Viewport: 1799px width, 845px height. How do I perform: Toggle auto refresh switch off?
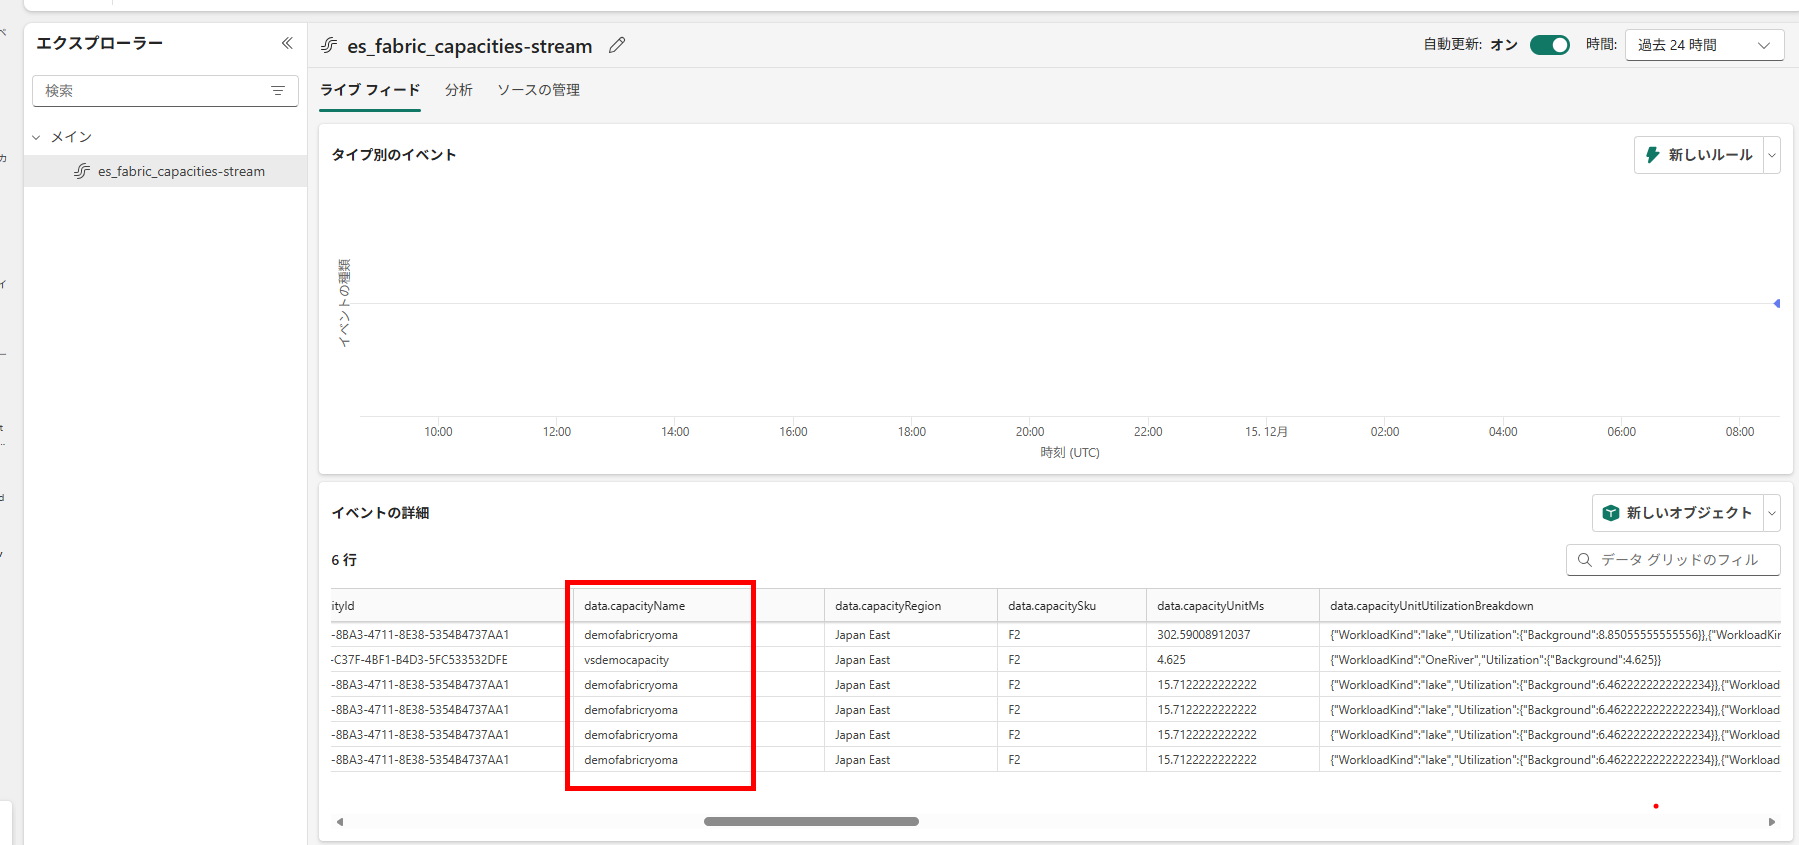click(1550, 45)
